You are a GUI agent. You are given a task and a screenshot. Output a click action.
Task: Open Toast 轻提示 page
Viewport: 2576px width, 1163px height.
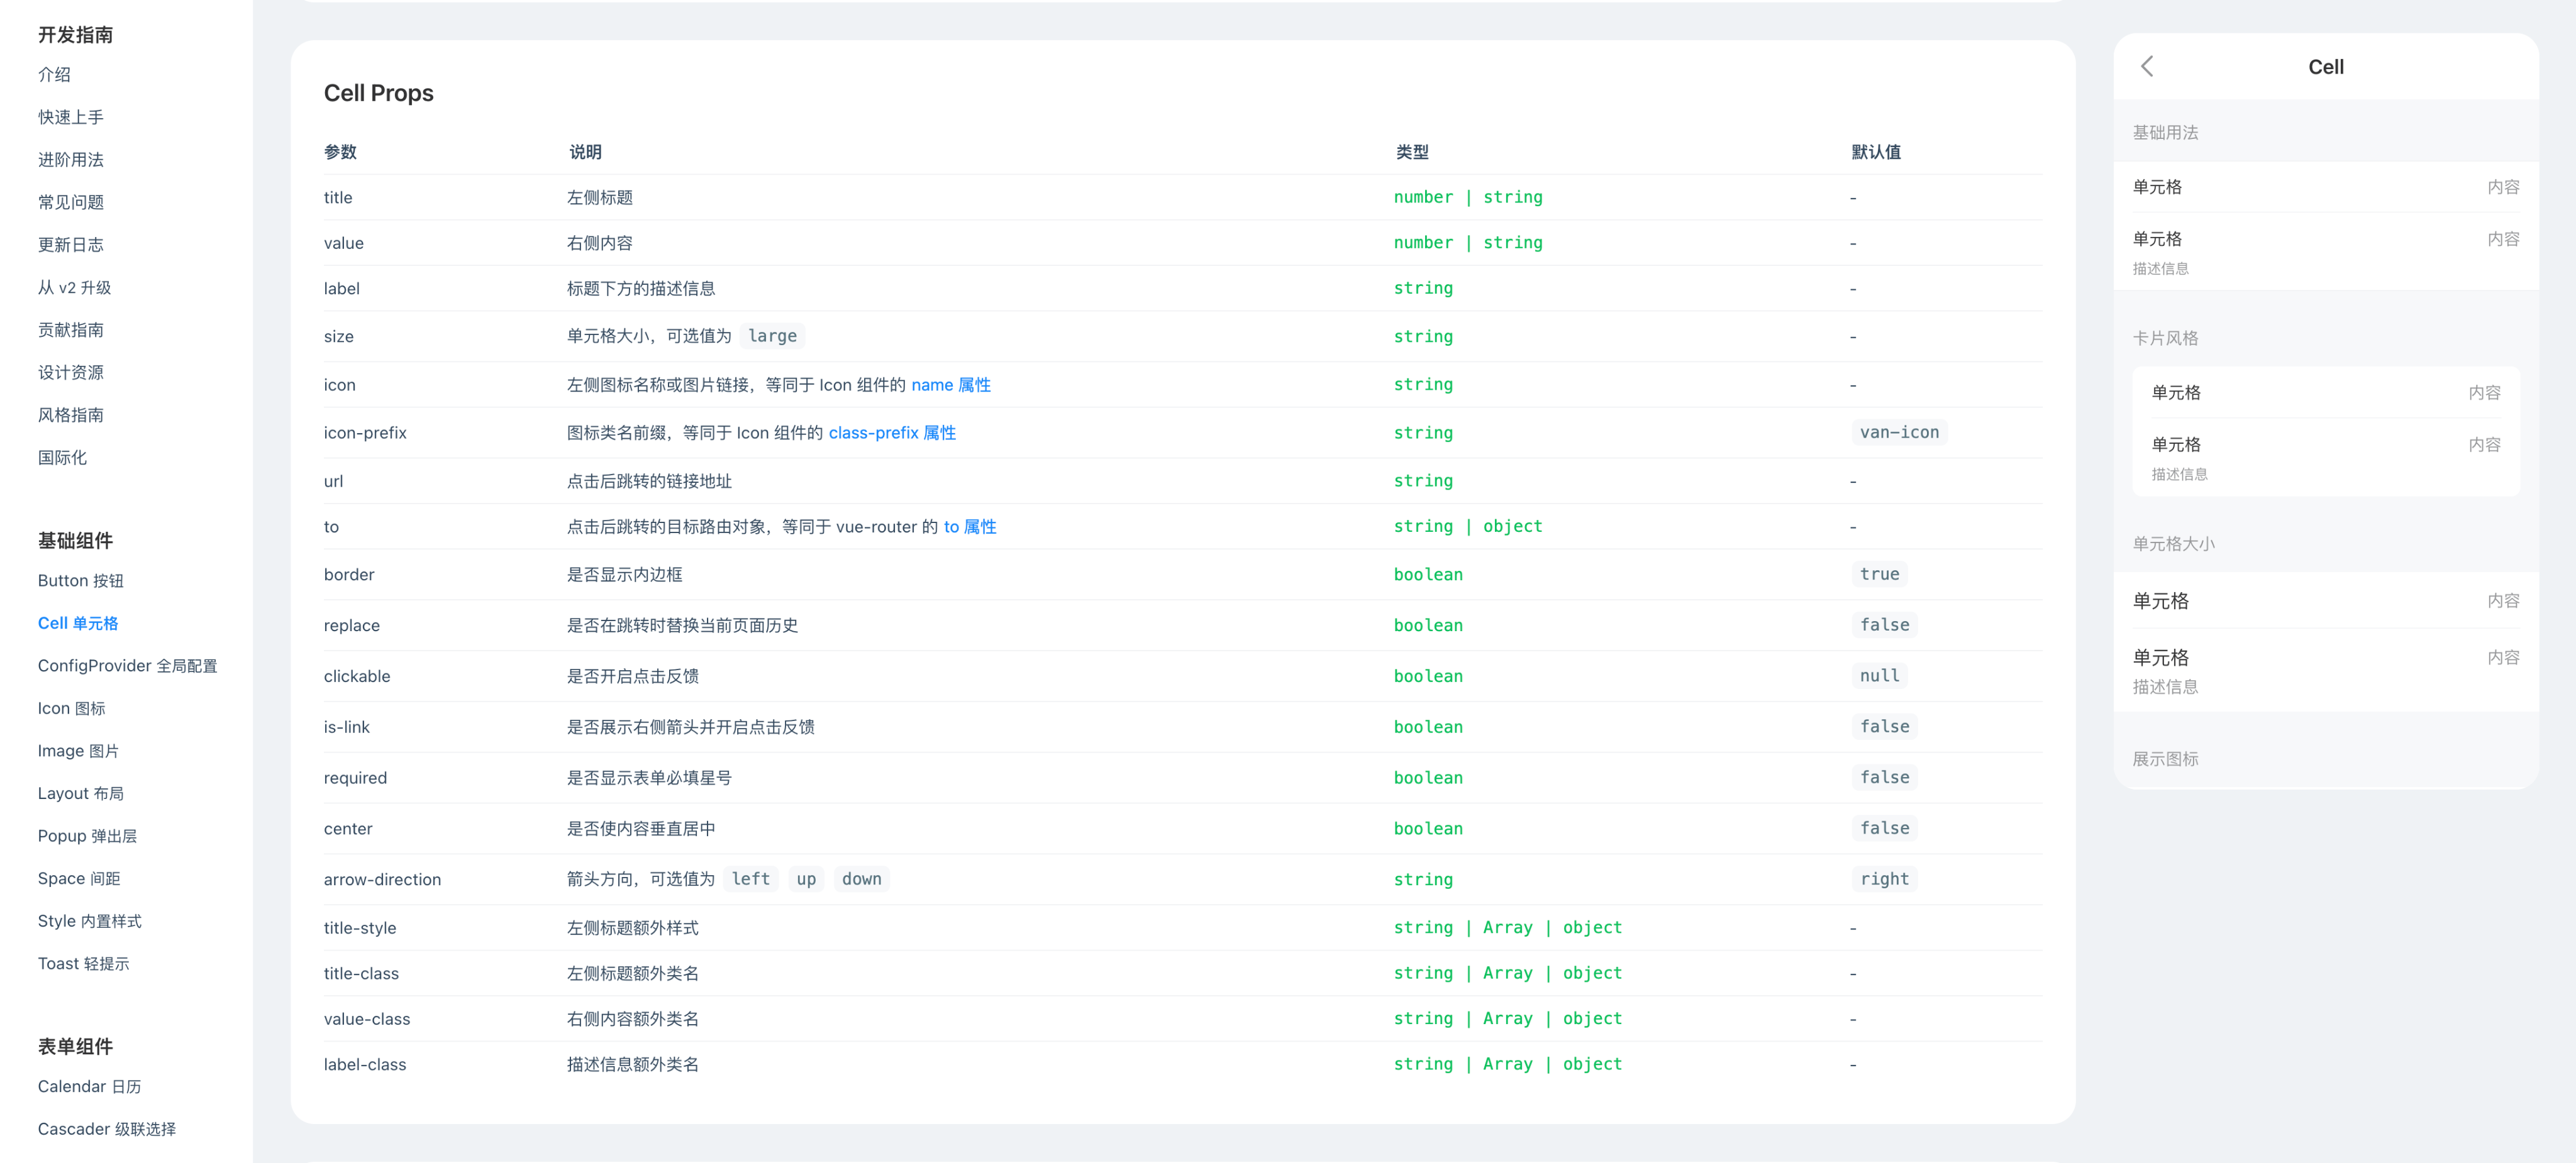[83, 964]
